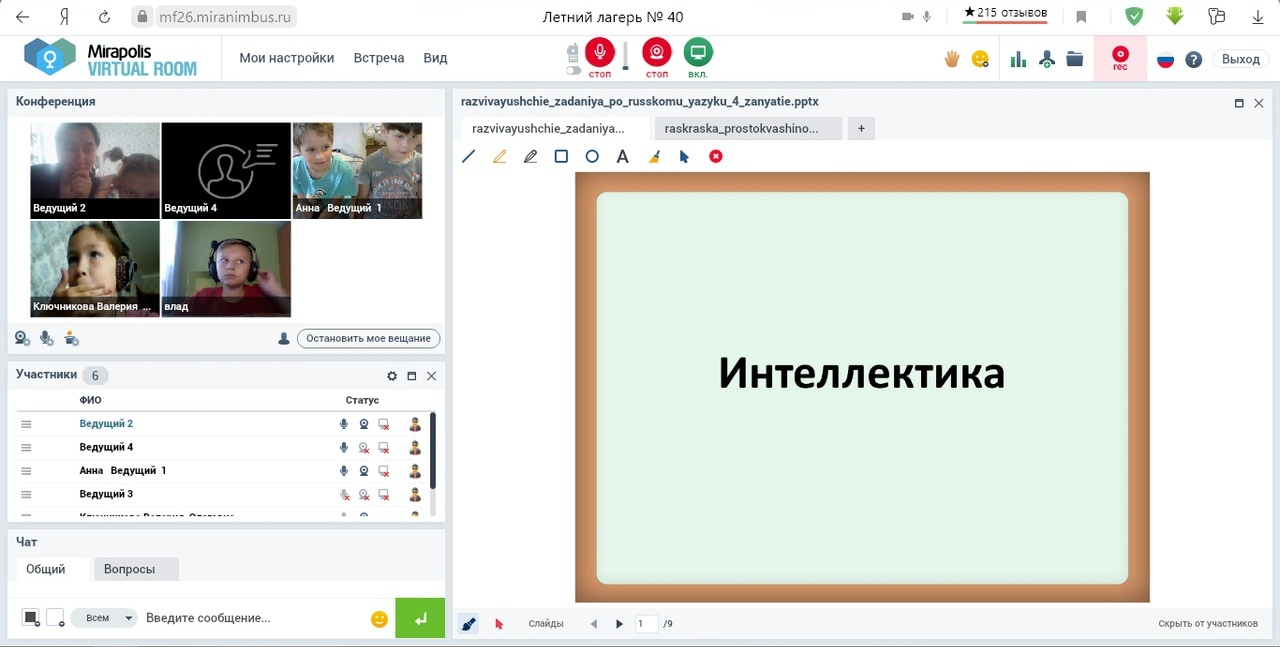The height and width of the screenshot is (647, 1280).
Task: Select drawing mode brush icon below slide
Action: point(469,624)
